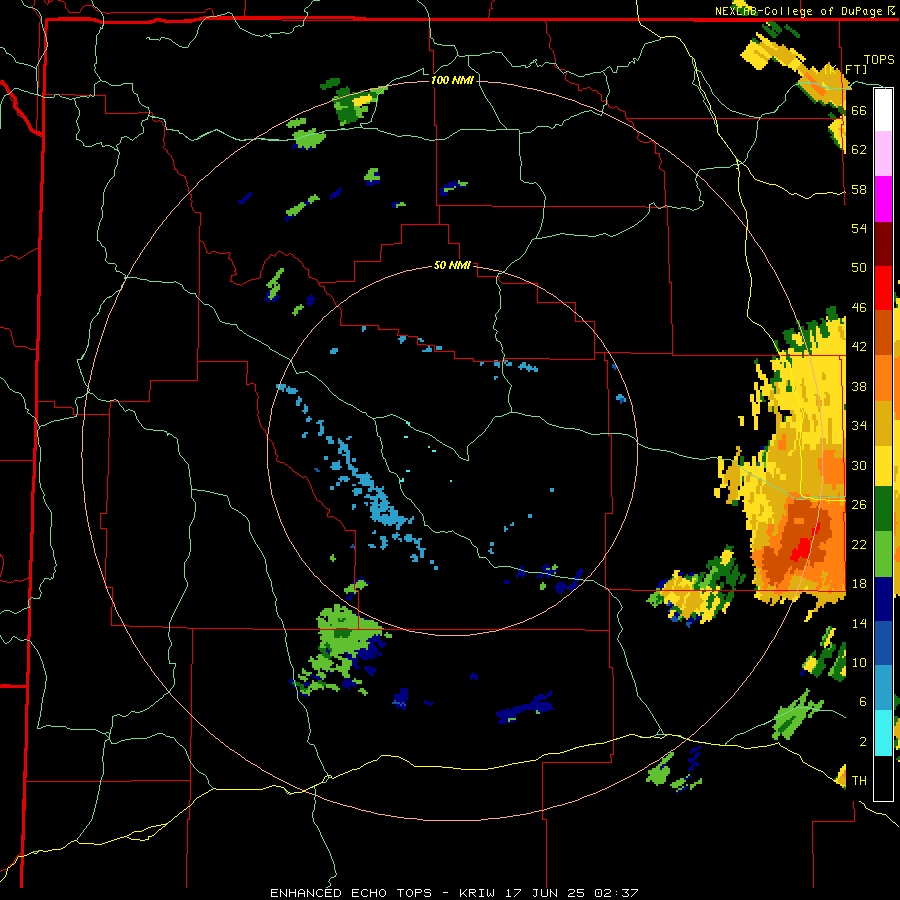Viewport: 900px width, 900px height.
Task: Select the 50 NMI range ring label
Action: point(452,265)
